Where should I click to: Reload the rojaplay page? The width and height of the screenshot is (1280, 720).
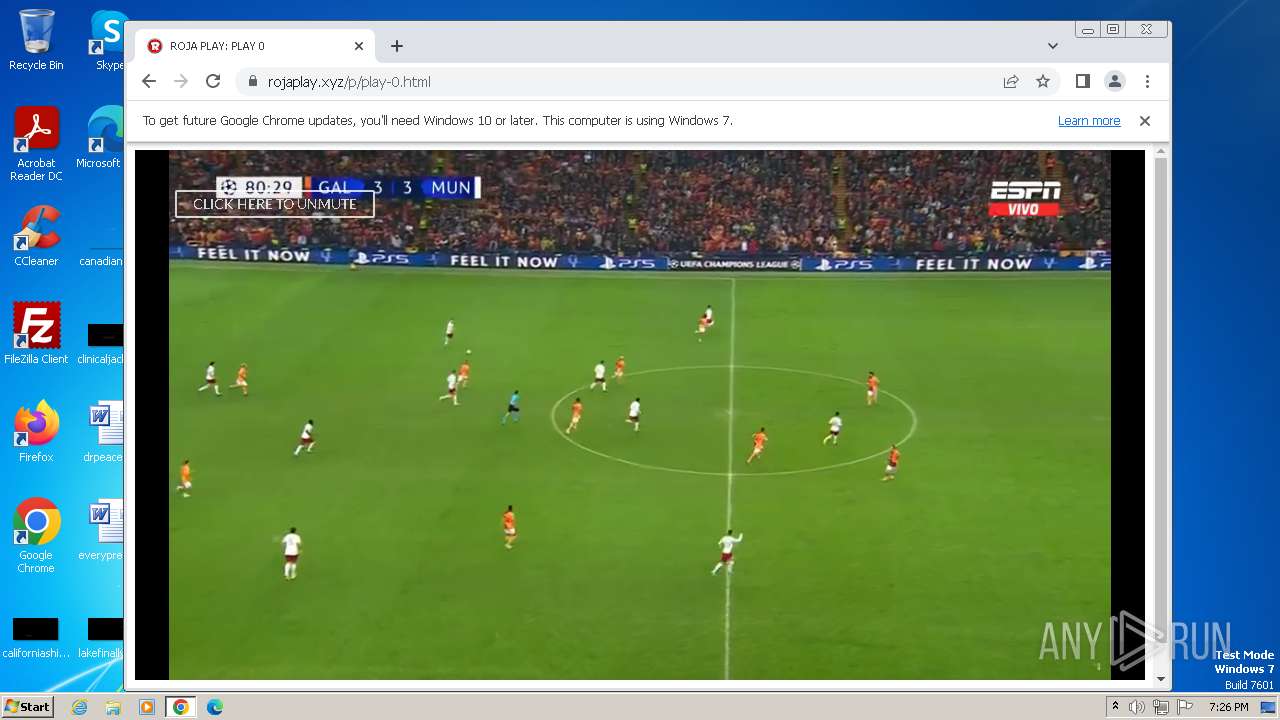(x=213, y=81)
